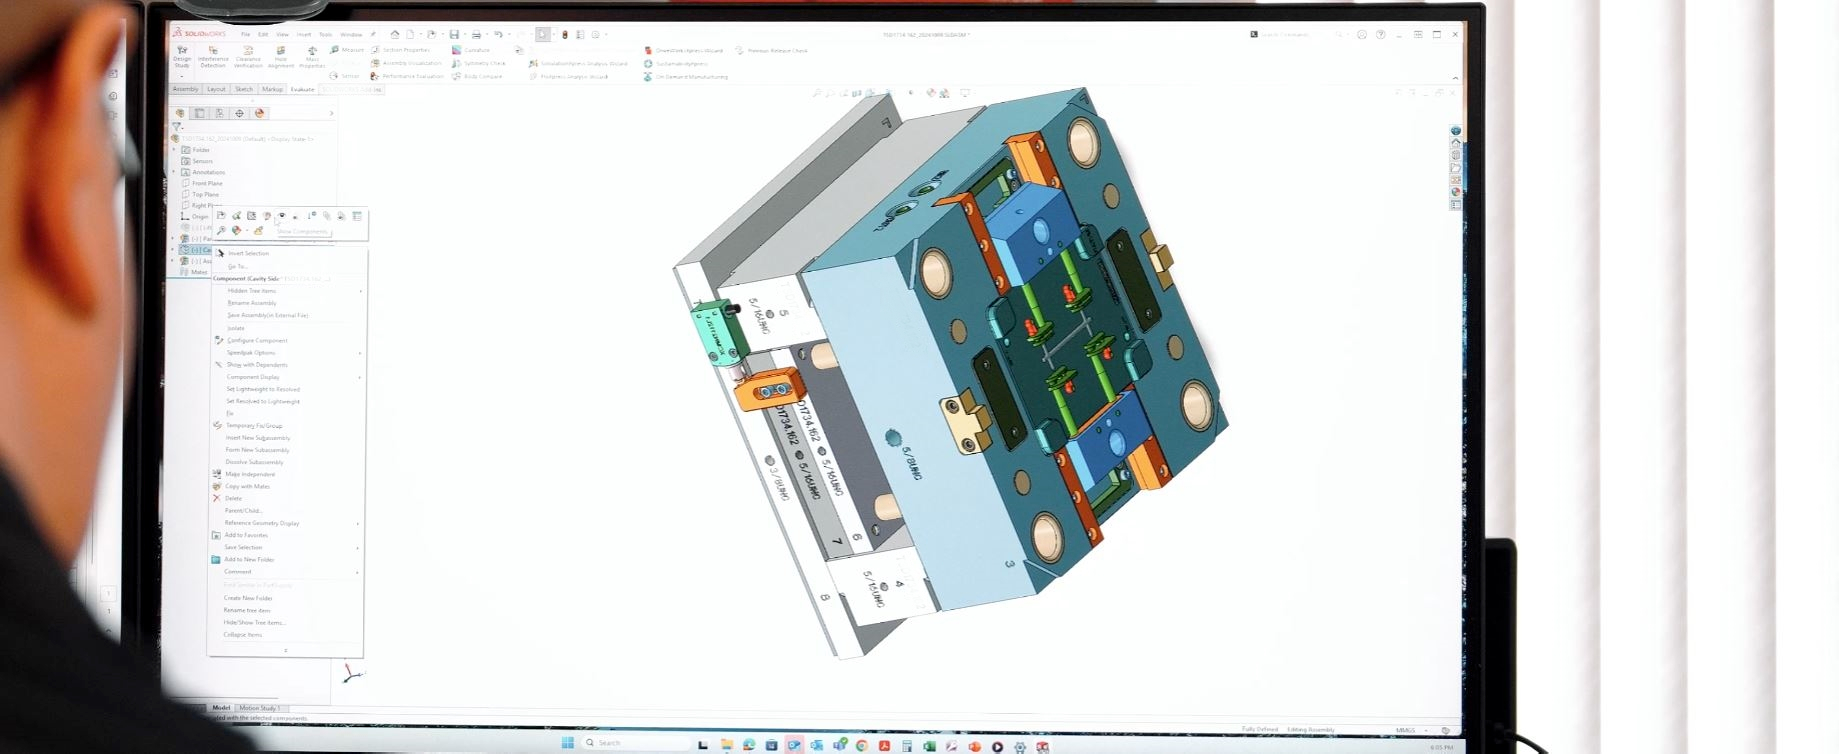The image size is (1839, 754).
Task: Expand the Annotations tree node
Action: tap(174, 172)
